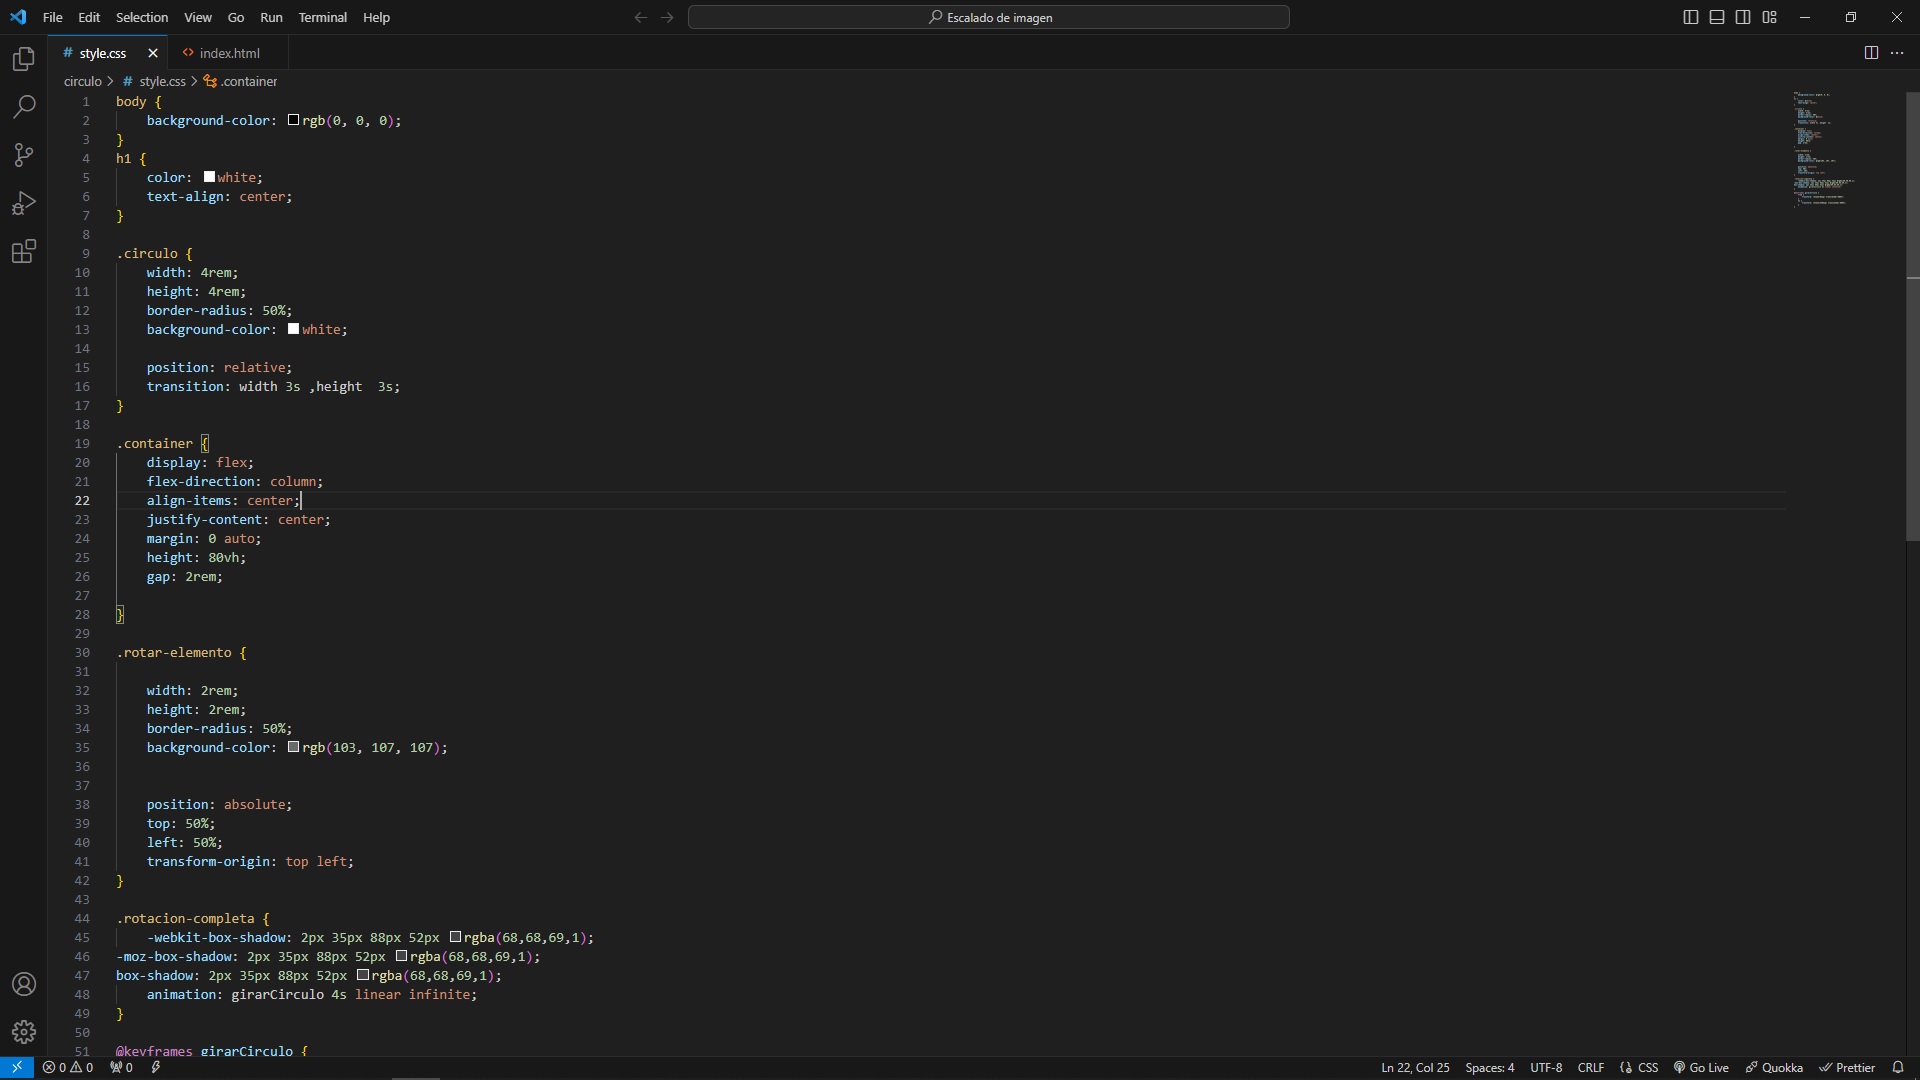1920x1080 pixels.
Task: Click the animation: girarCirculo 4s line
Action: (x=312, y=994)
